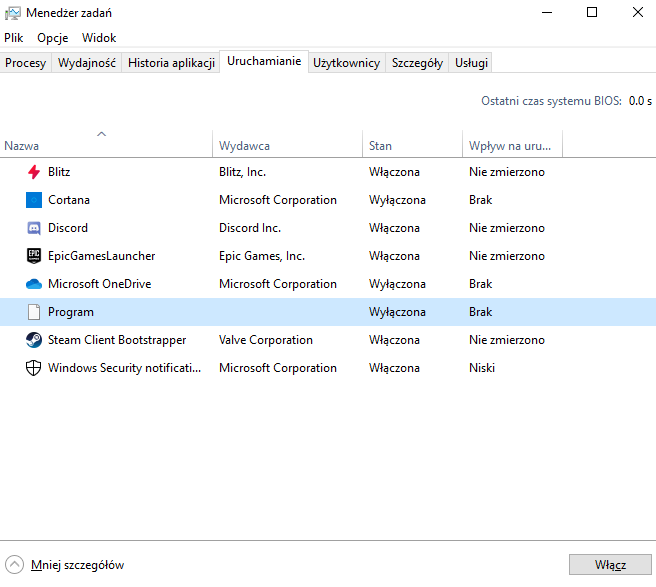Click the blank file icon beside Program
Screen dimensions: 656x587
pyautogui.click(x=34, y=312)
